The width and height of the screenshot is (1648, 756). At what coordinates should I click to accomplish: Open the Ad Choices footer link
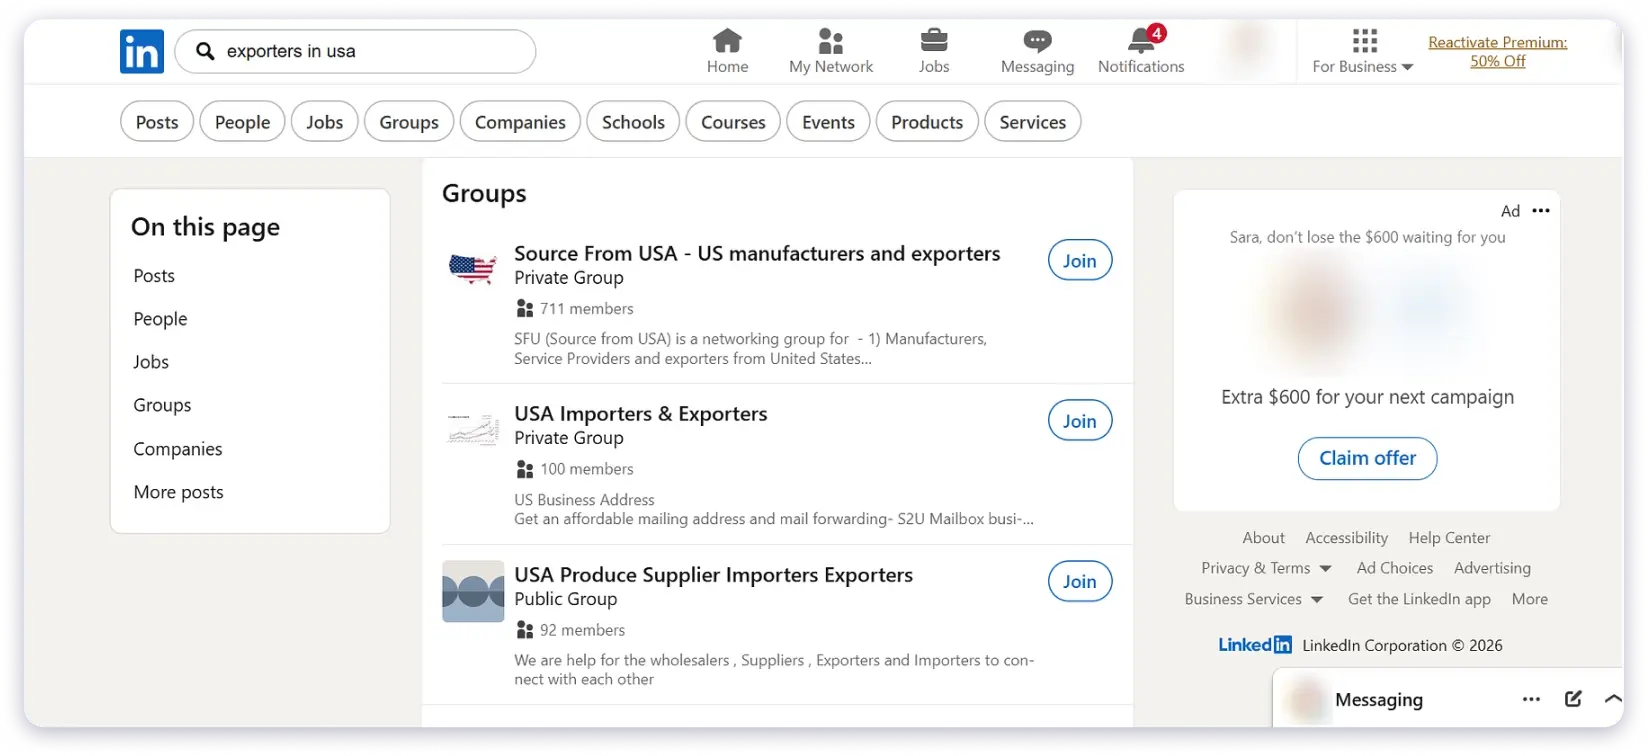[x=1395, y=568]
